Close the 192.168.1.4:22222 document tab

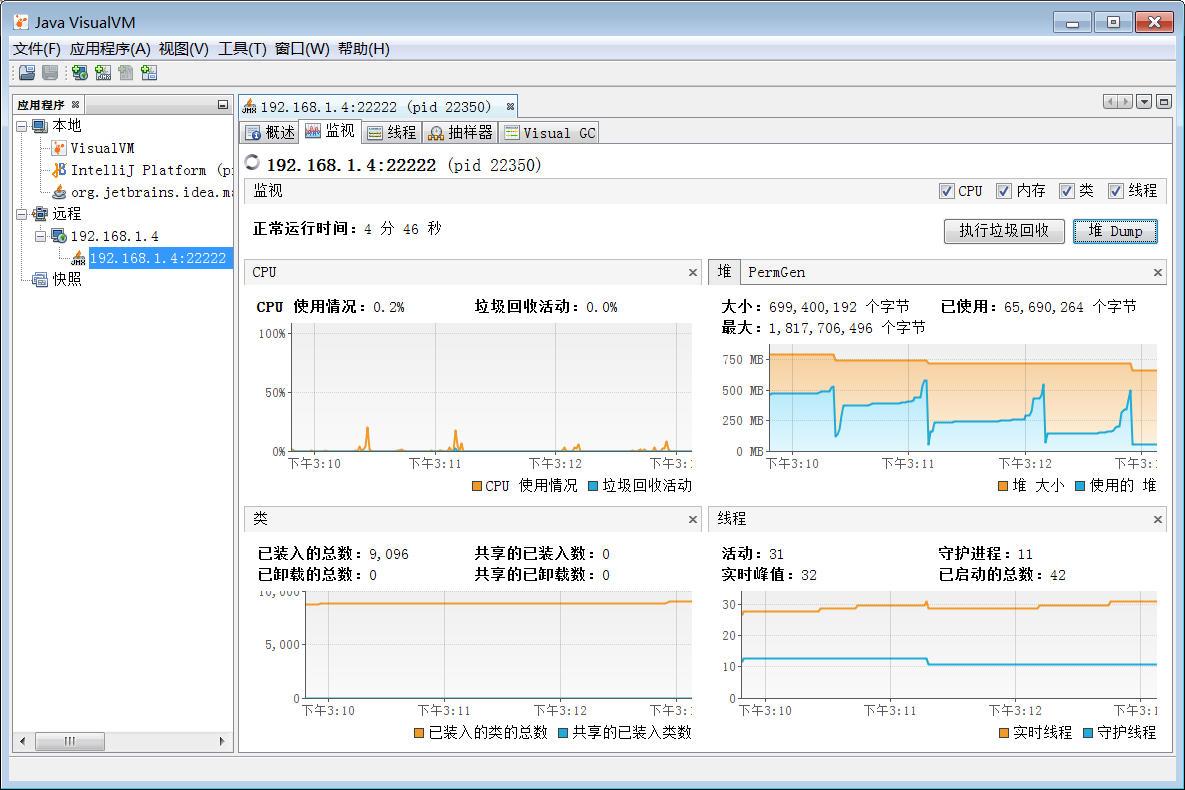510,107
